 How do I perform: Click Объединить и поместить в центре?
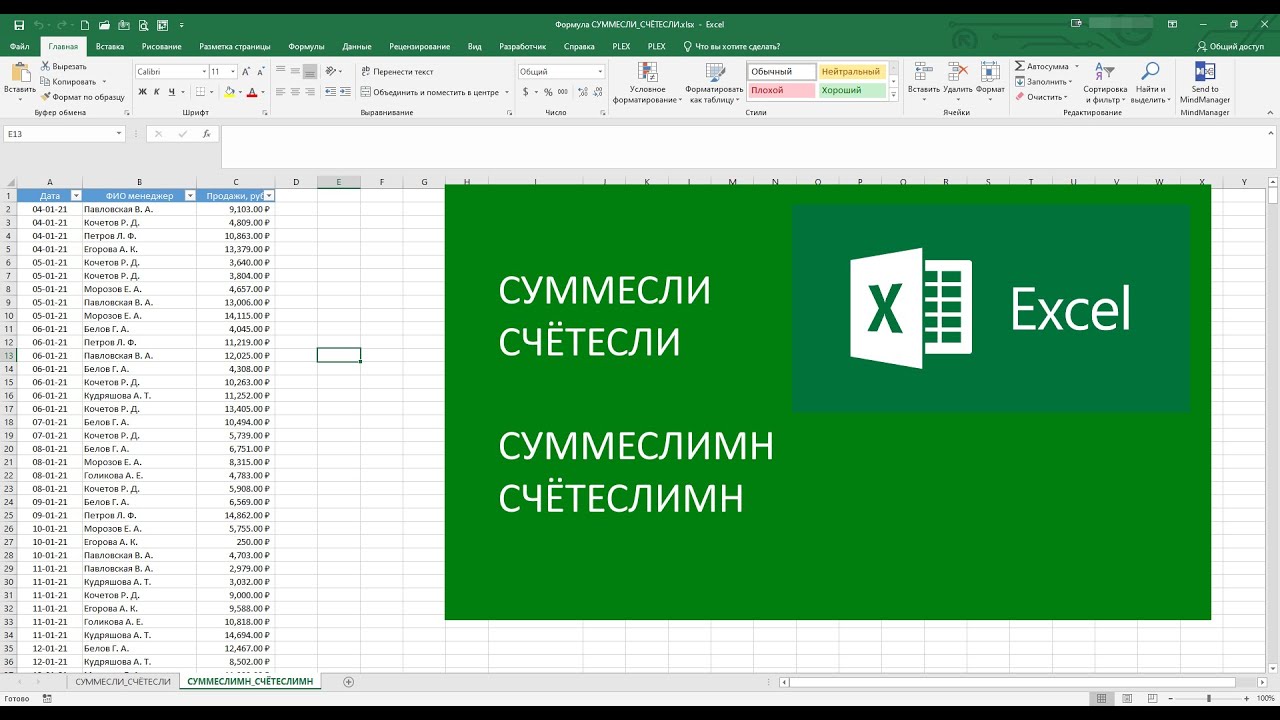coord(430,92)
